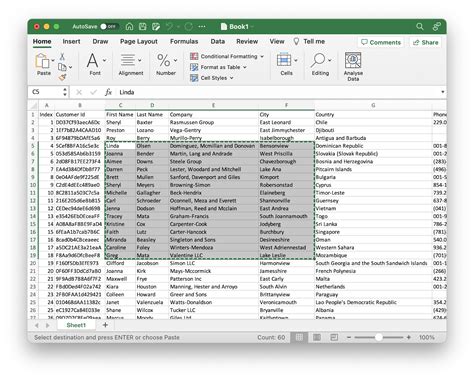Screen dimensions: 474x379
Task: Open the Alignment group
Action: (131, 64)
